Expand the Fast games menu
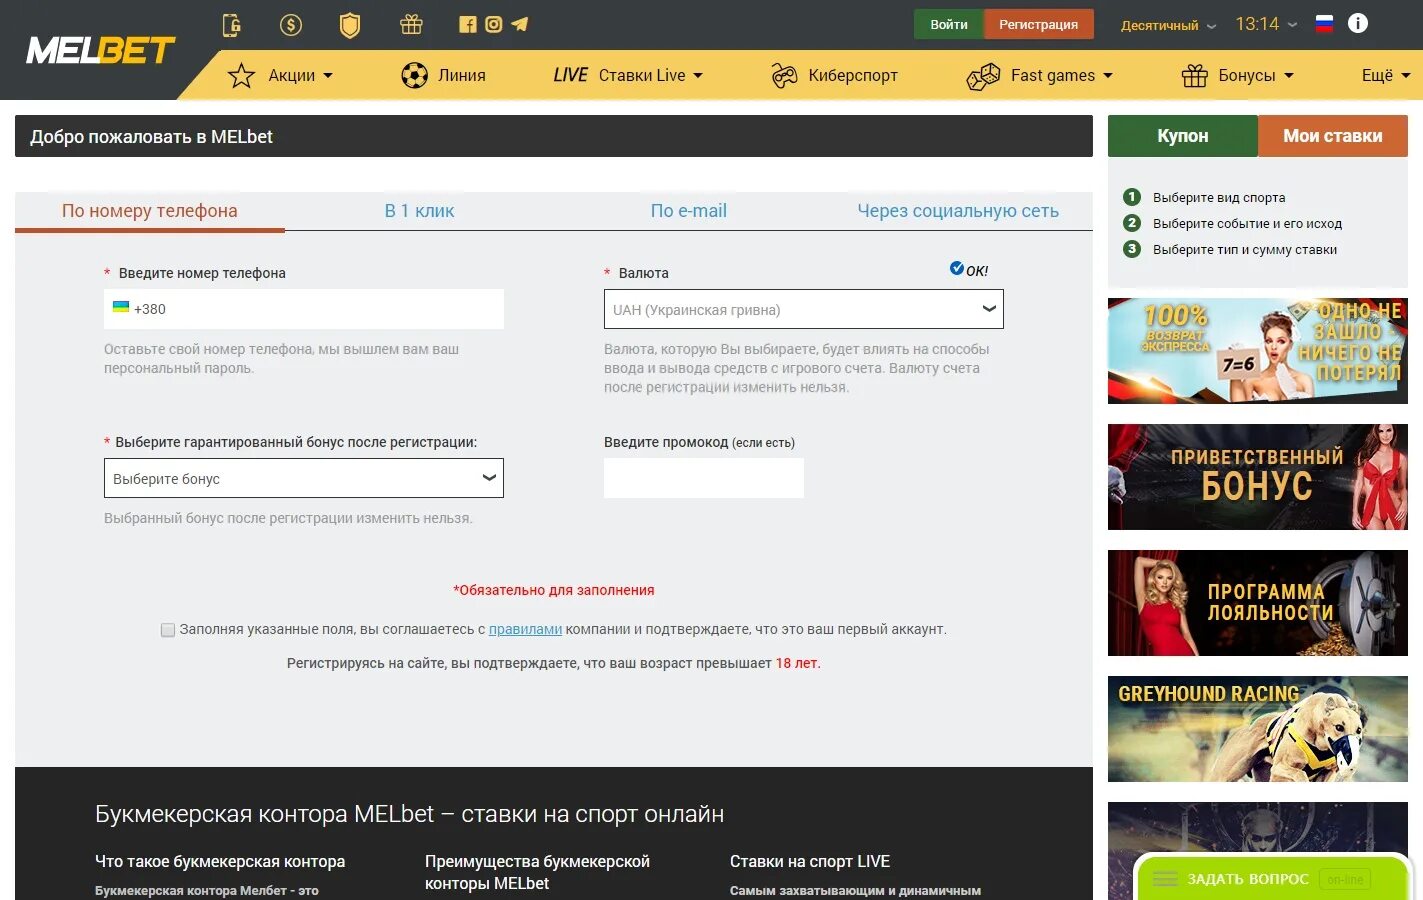The width and height of the screenshot is (1423, 900). 1062,75
